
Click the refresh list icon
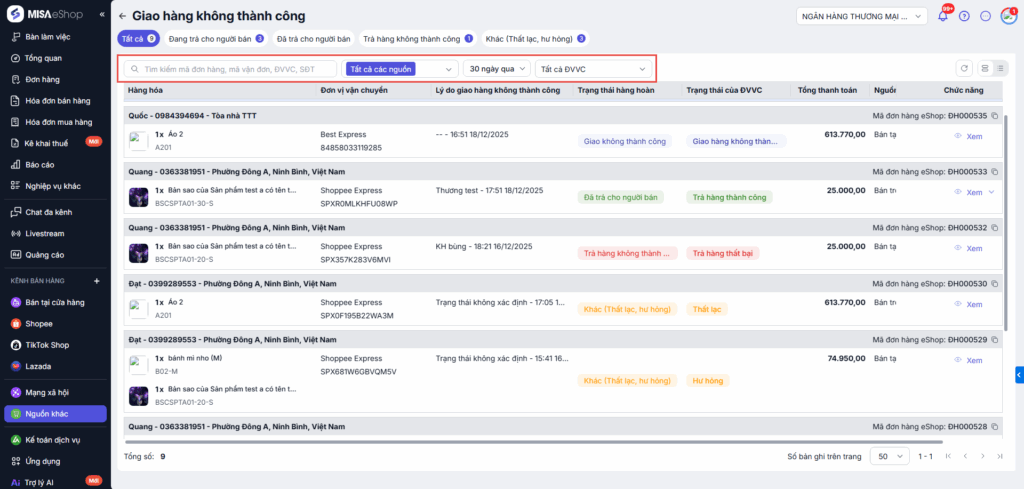point(963,68)
